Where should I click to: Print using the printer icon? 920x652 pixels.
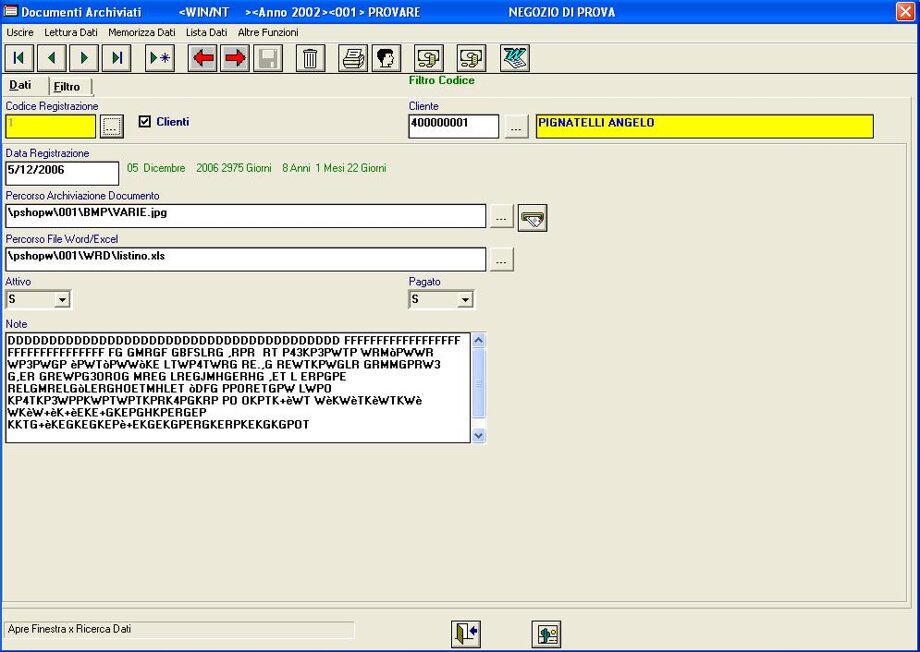353,58
